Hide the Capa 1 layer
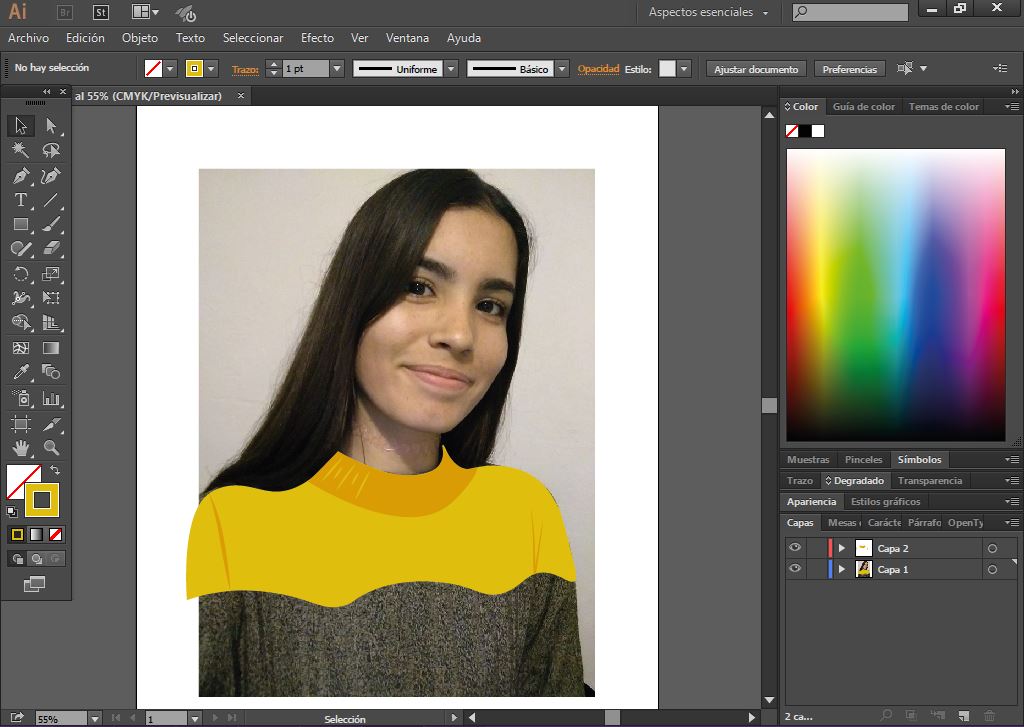The width and height of the screenshot is (1024, 727). (795, 569)
